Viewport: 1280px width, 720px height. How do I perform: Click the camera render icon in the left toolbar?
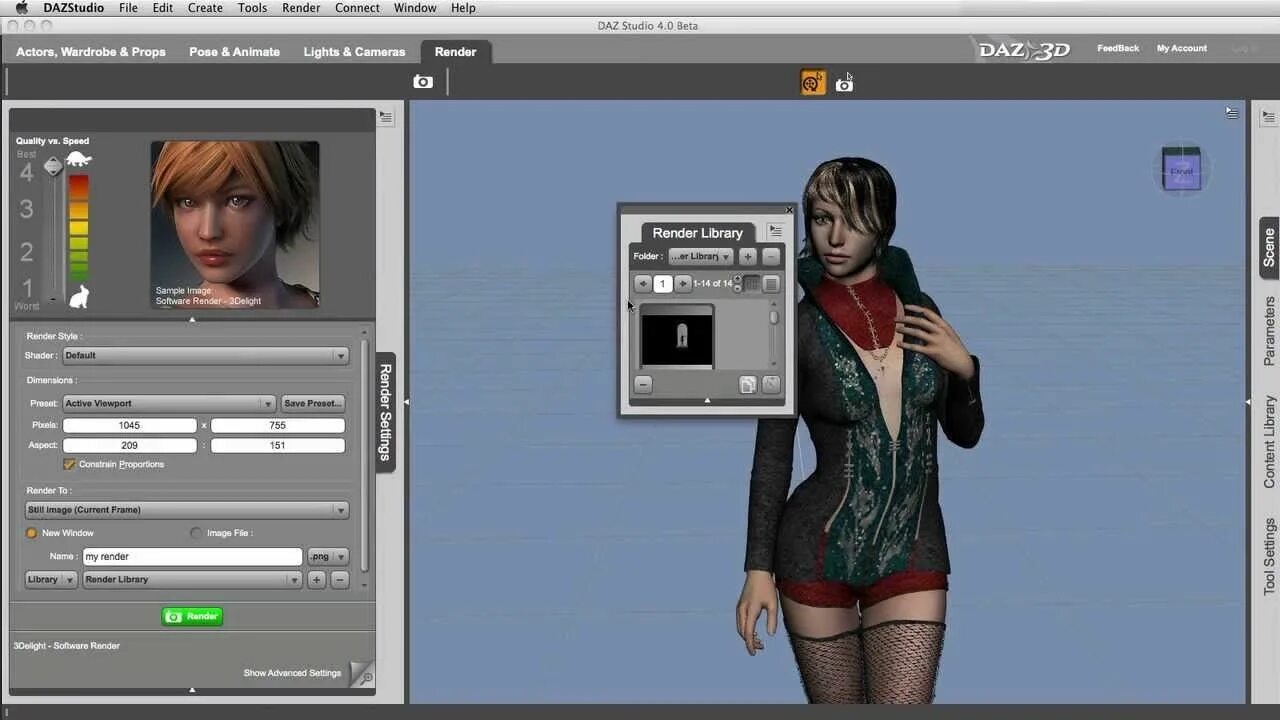pos(423,82)
